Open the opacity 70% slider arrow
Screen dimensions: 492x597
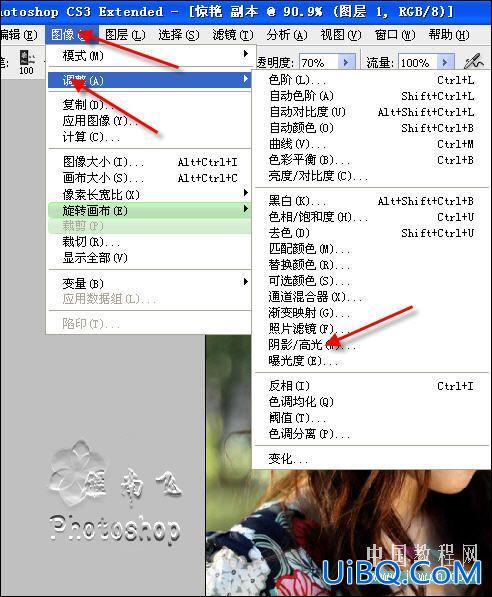click(346, 62)
